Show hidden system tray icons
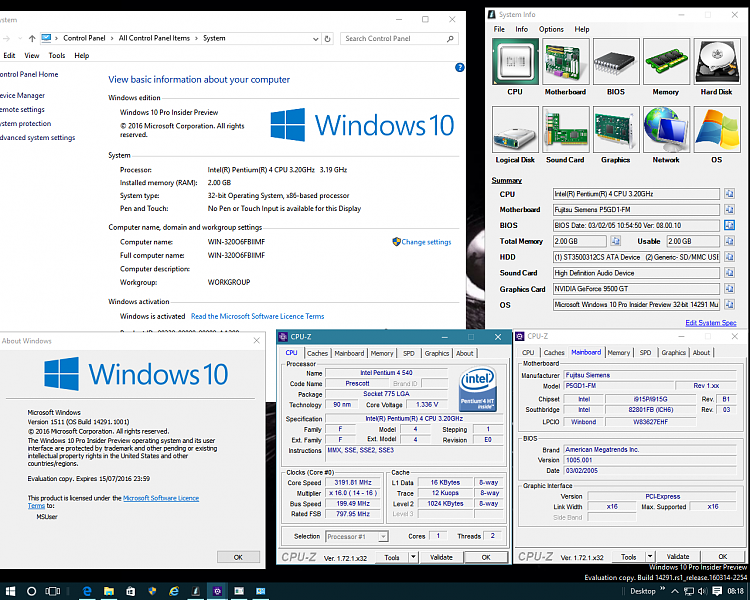 point(675,591)
